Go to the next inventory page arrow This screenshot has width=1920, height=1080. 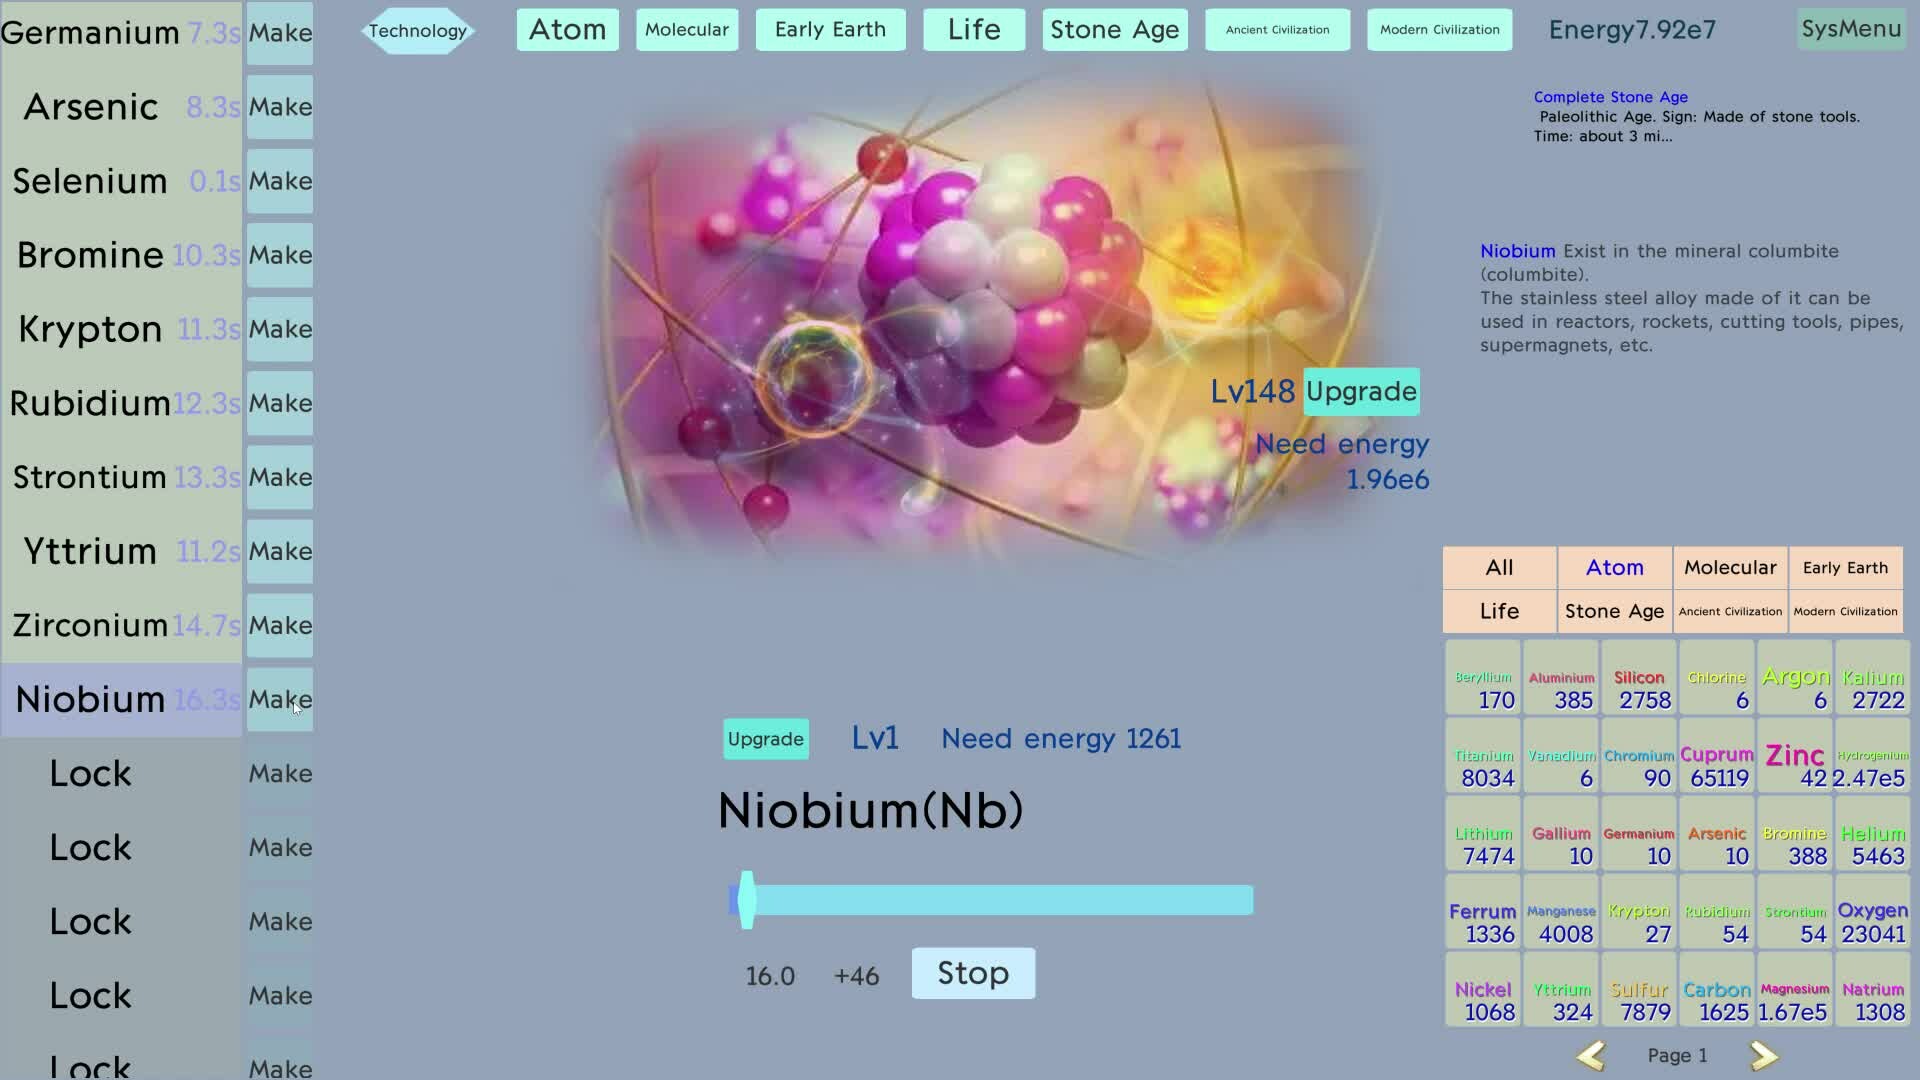1764,1056
